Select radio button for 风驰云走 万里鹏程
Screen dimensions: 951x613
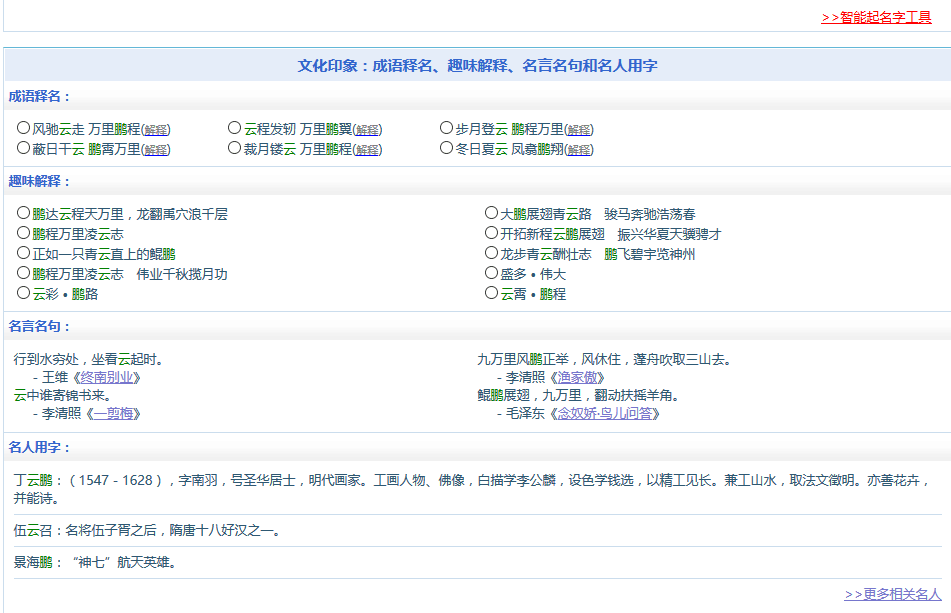(23, 128)
